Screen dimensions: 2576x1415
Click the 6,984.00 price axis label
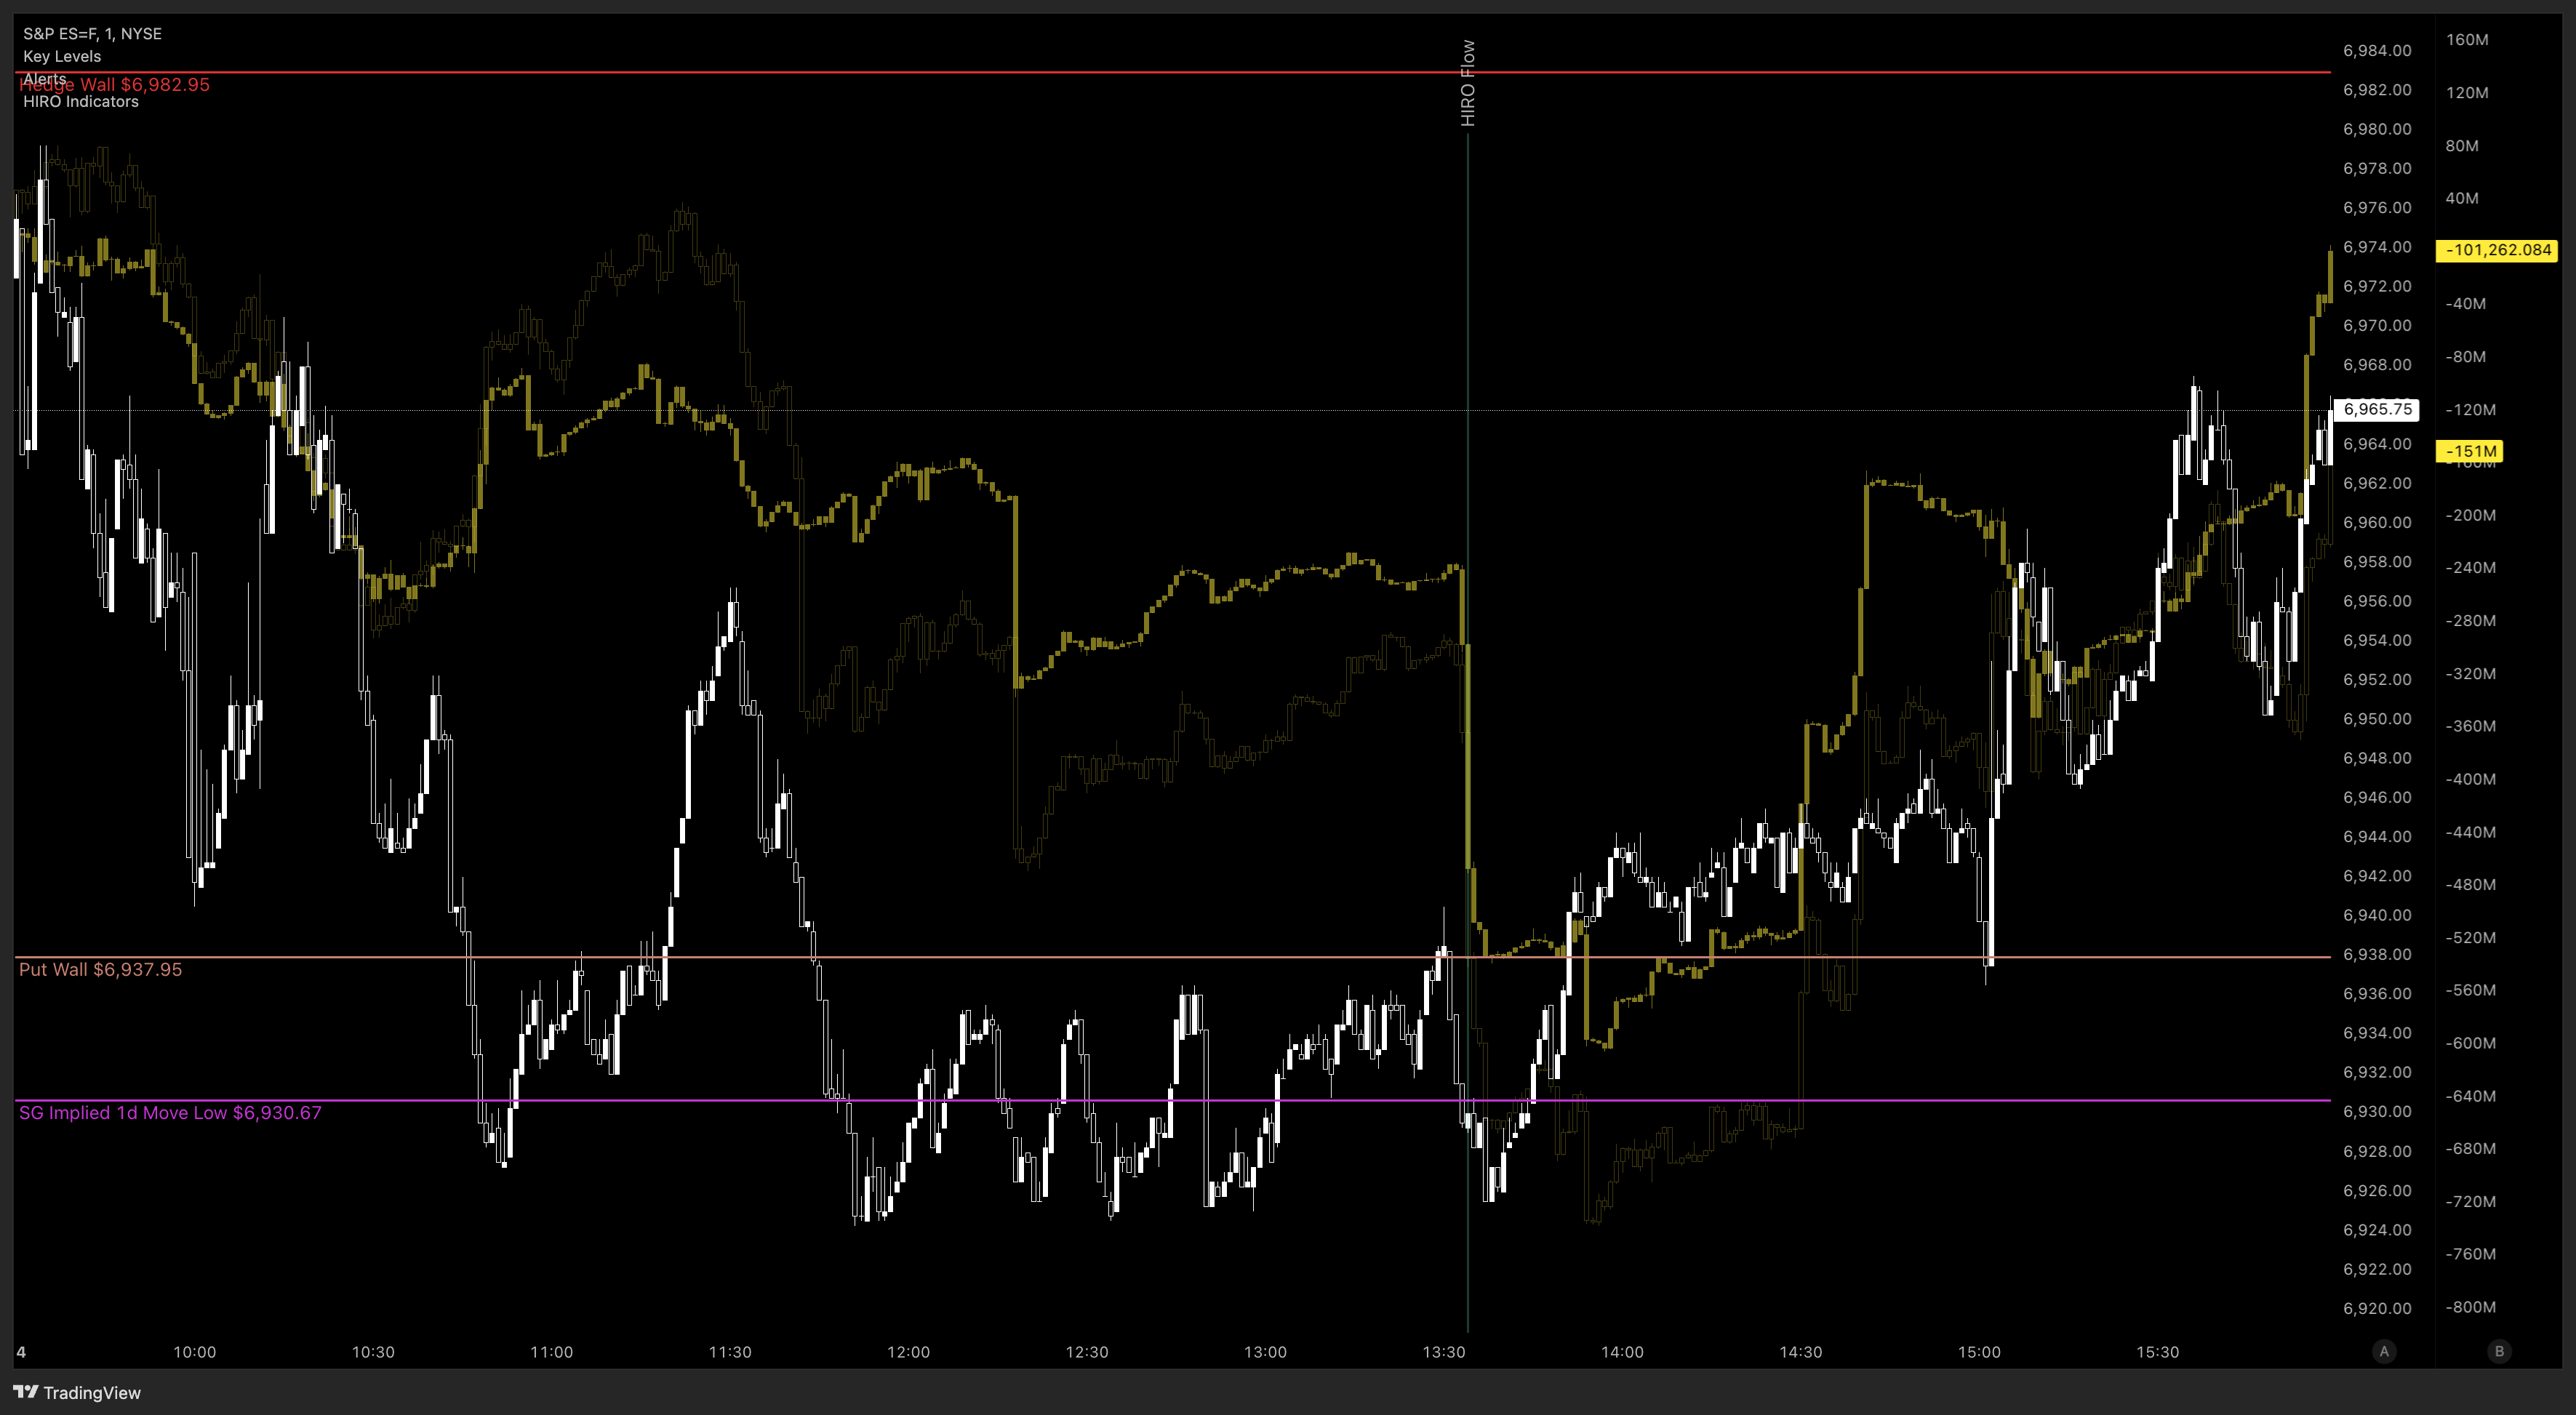click(x=2377, y=51)
